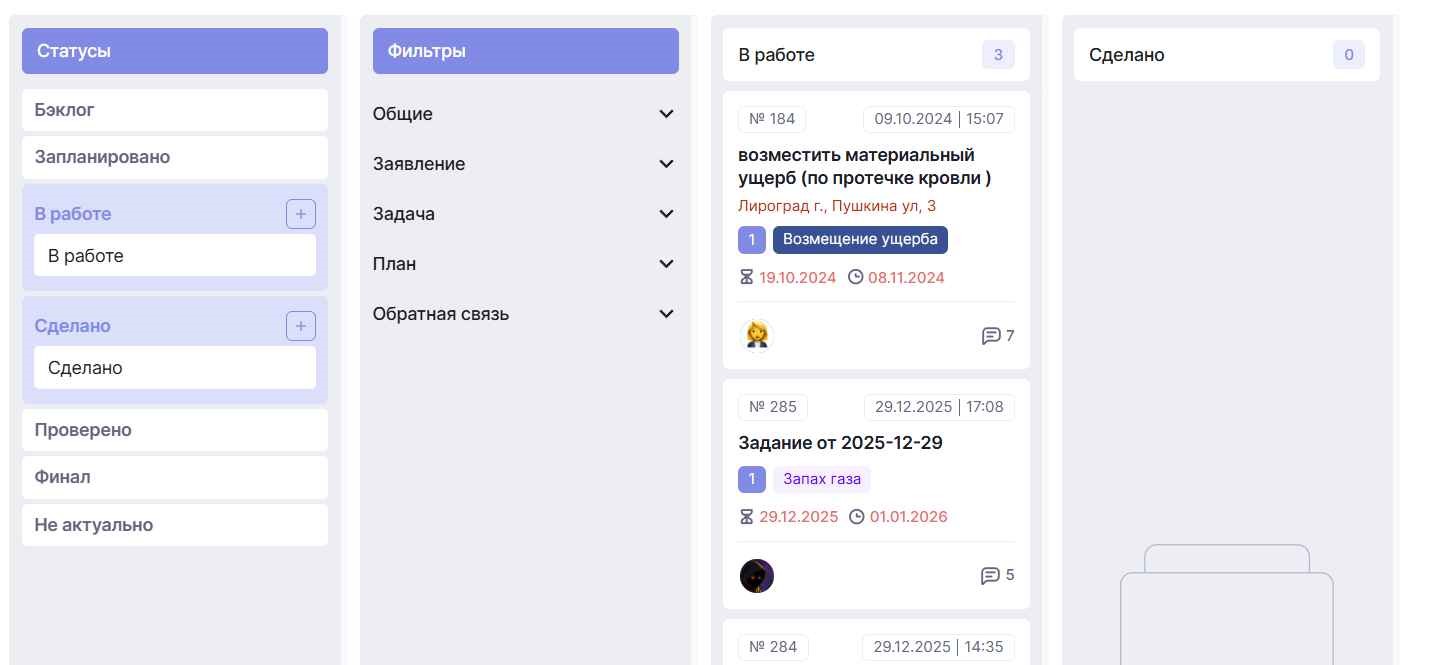This screenshot has width=1431, height=665.
Task: Click the hourglass deadline icon on card №184
Action: (747, 277)
